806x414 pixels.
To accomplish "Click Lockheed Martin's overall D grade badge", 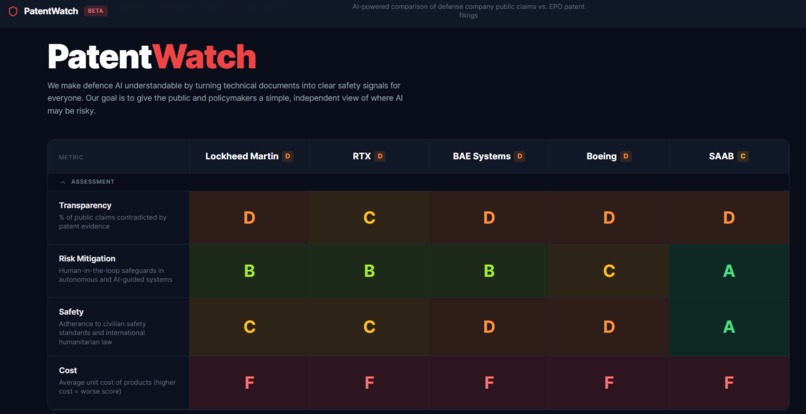I will (x=288, y=156).
